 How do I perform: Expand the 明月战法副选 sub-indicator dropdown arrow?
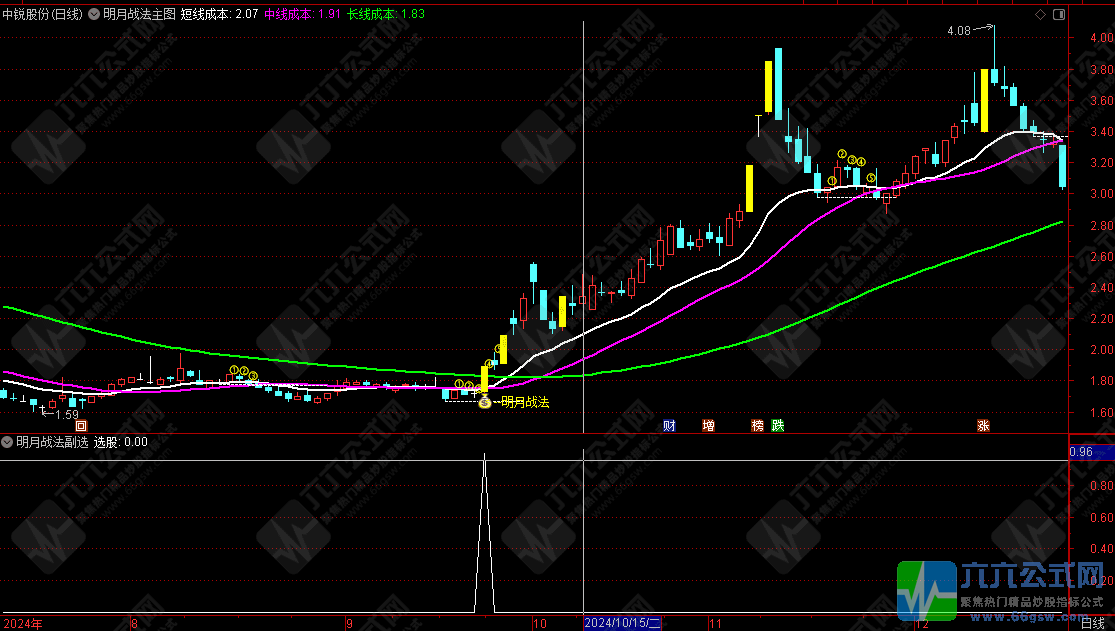[x=7, y=441]
